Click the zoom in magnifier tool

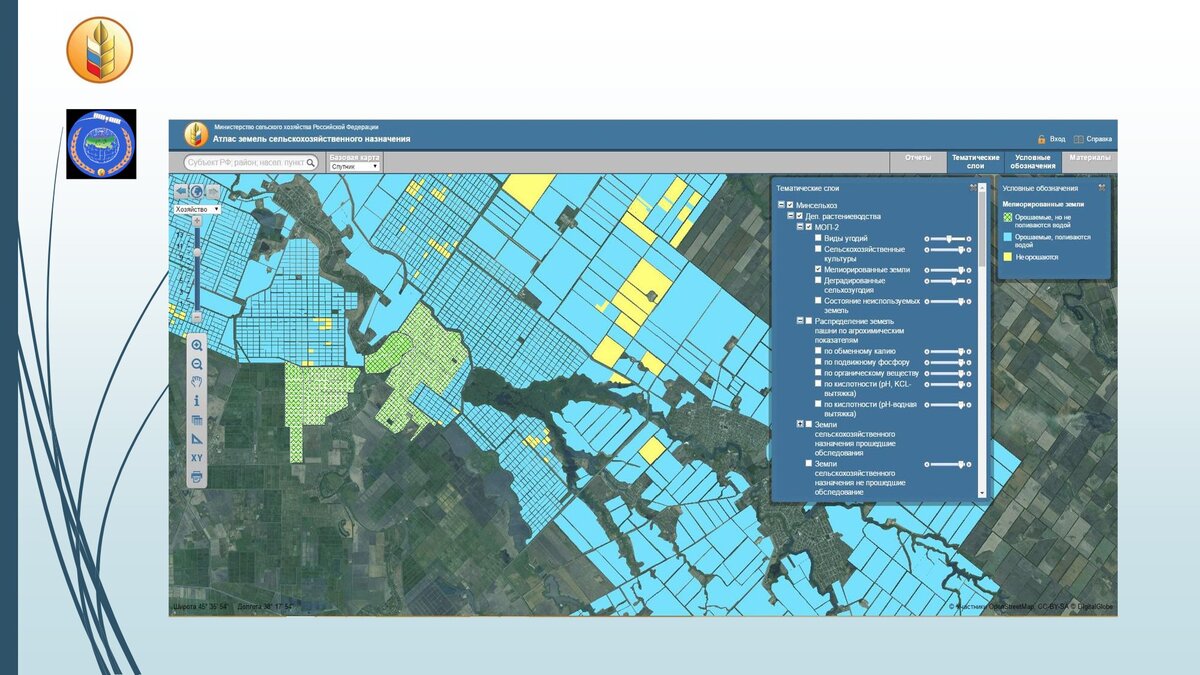pos(197,345)
